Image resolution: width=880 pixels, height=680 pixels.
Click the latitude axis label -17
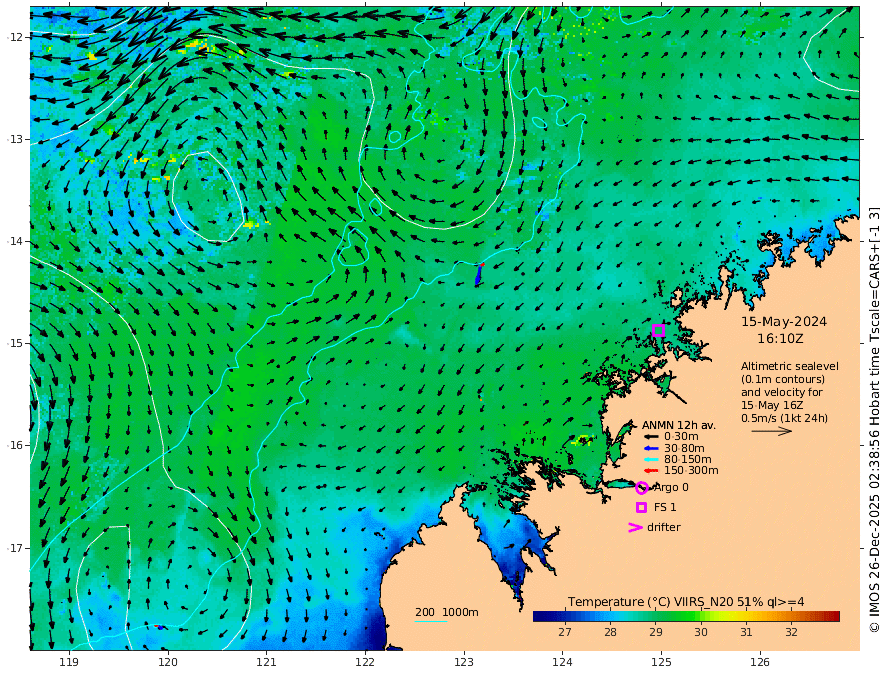[x=15, y=548]
